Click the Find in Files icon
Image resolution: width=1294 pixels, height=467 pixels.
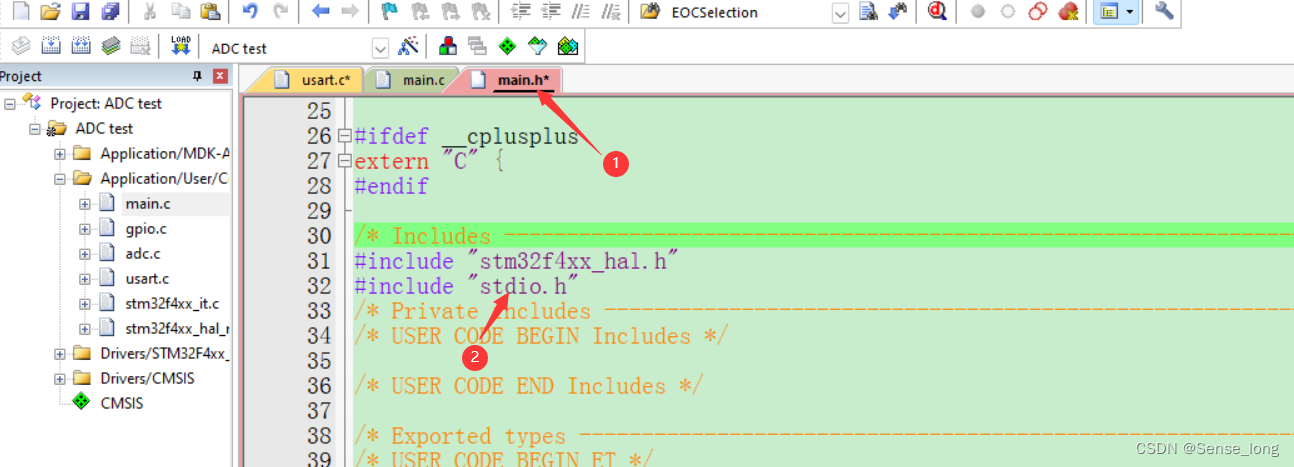coord(651,12)
